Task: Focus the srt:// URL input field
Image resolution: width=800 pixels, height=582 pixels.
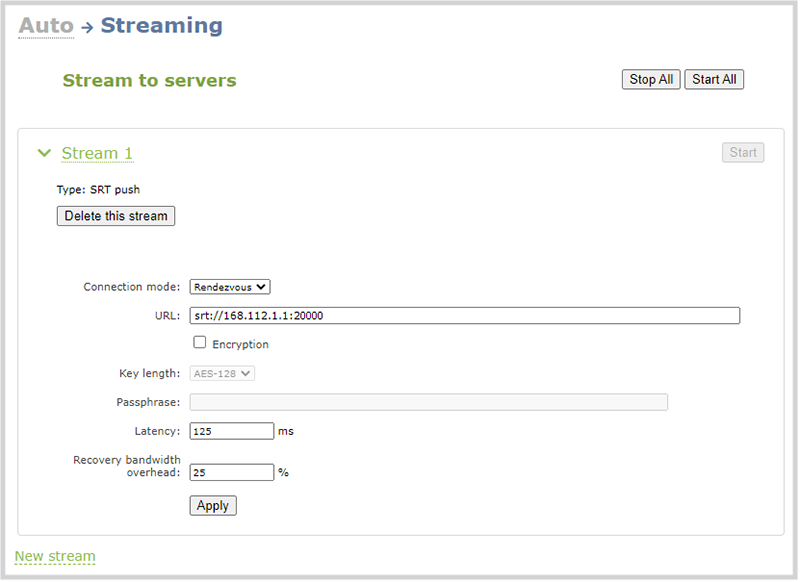Action: pos(465,316)
